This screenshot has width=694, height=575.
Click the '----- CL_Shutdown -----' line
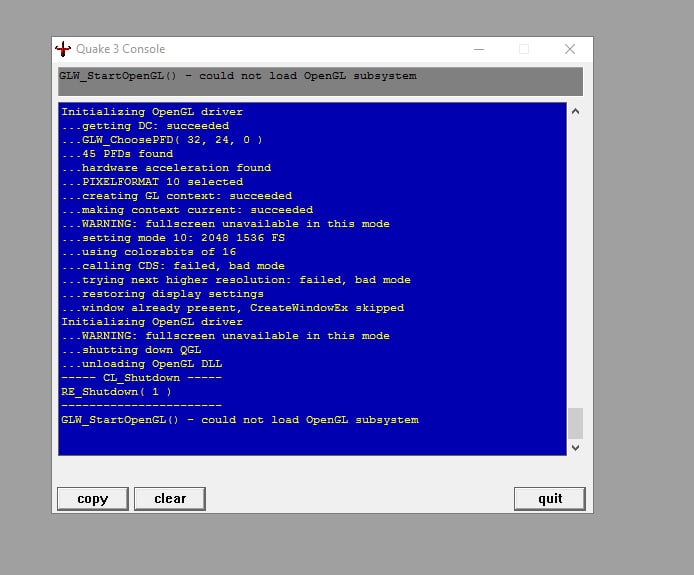(142, 378)
